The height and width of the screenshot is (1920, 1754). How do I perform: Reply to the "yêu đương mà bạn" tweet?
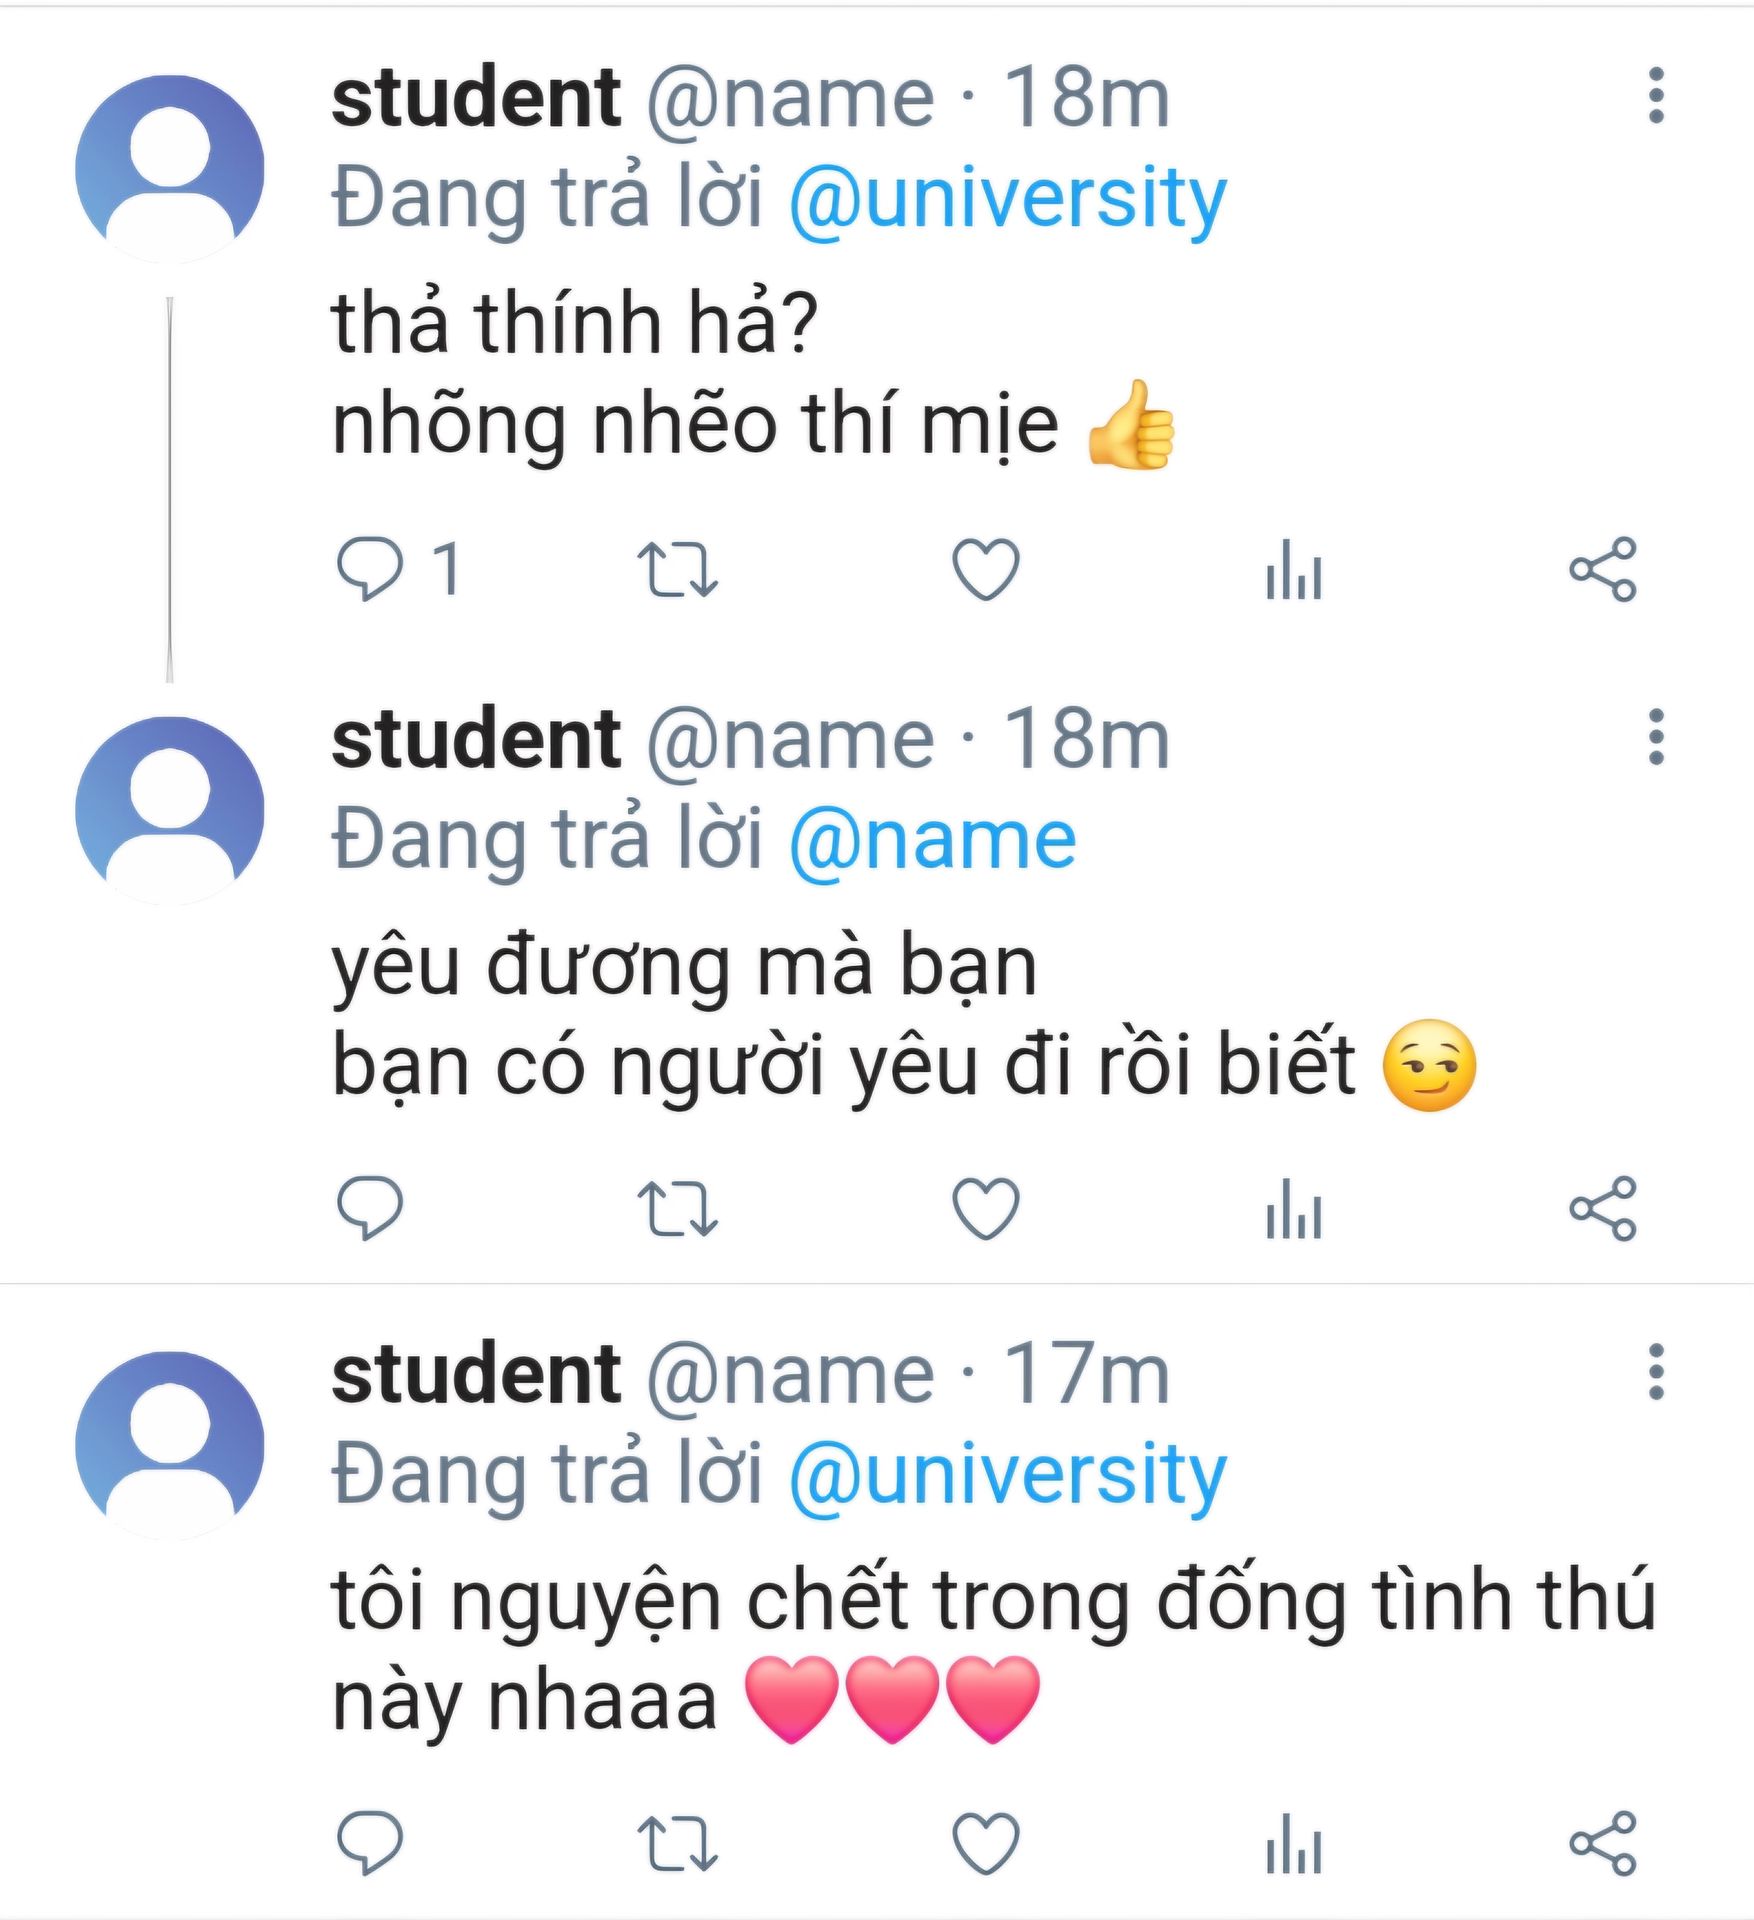click(370, 1208)
